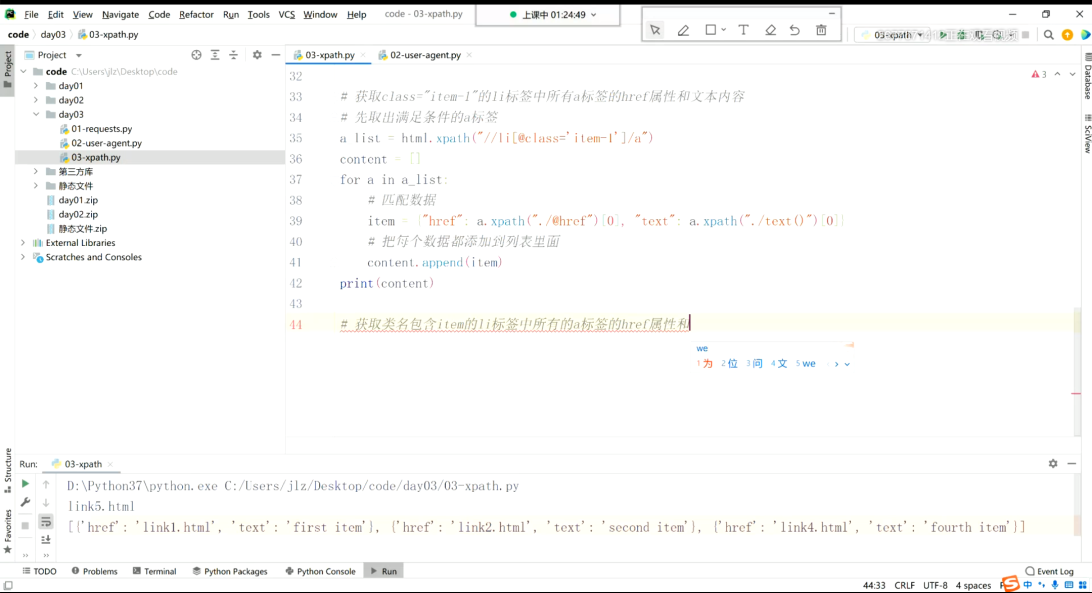The height and width of the screenshot is (593, 1092).
Task: Select the pen annotation tool
Action: point(683,30)
